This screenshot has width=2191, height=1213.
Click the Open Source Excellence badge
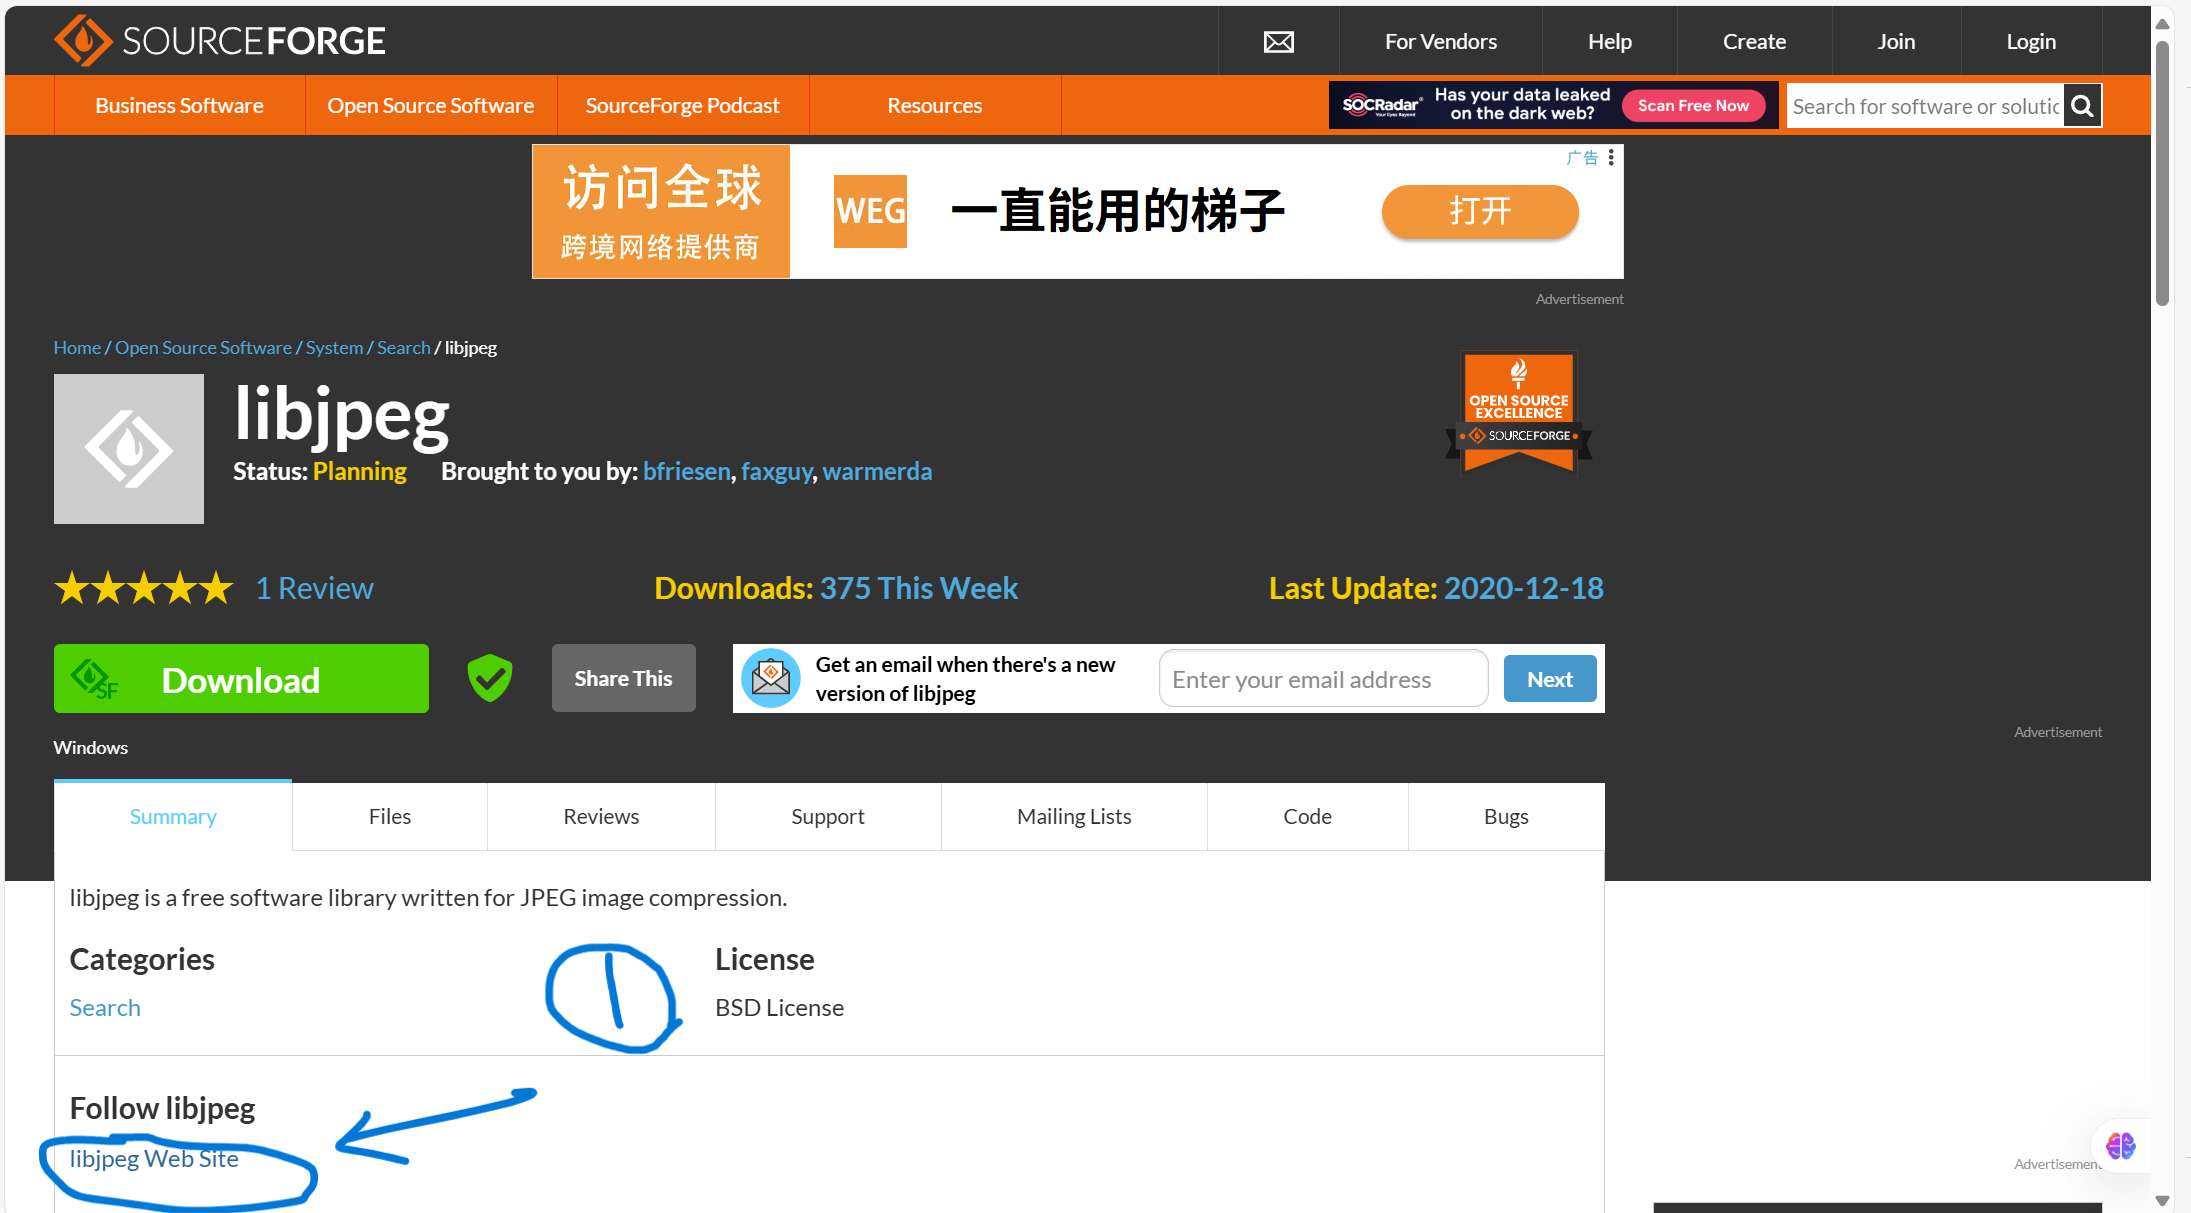(x=1518, y=412)
